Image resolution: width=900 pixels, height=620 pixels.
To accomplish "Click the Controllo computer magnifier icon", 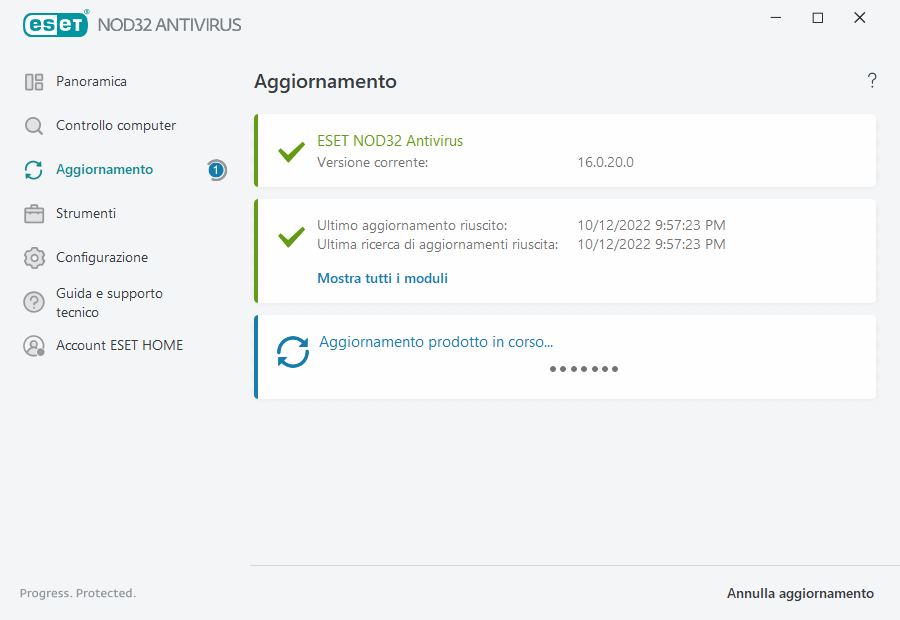I will [34, 126].
